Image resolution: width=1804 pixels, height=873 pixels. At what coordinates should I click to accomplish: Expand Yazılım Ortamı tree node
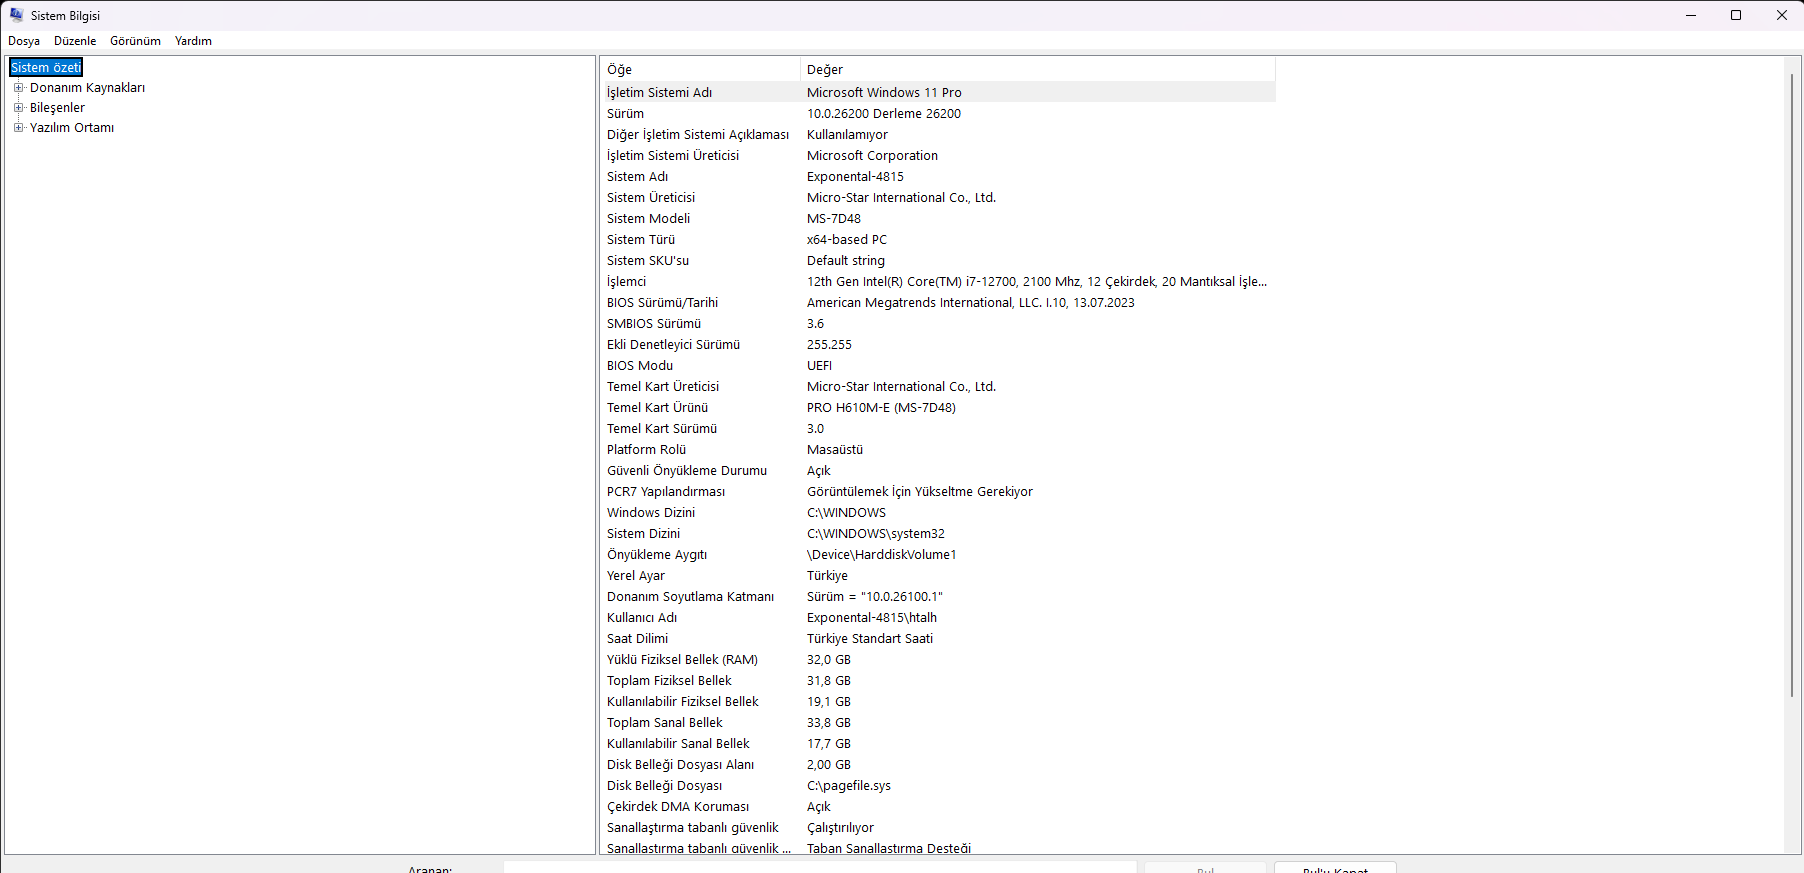coord(18,127)
